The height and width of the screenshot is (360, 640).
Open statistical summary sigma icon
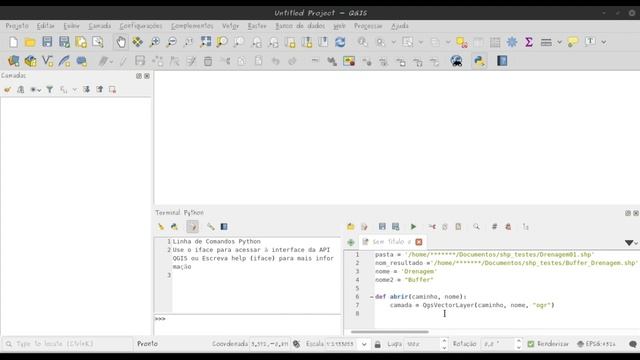[x=529, y=42]
